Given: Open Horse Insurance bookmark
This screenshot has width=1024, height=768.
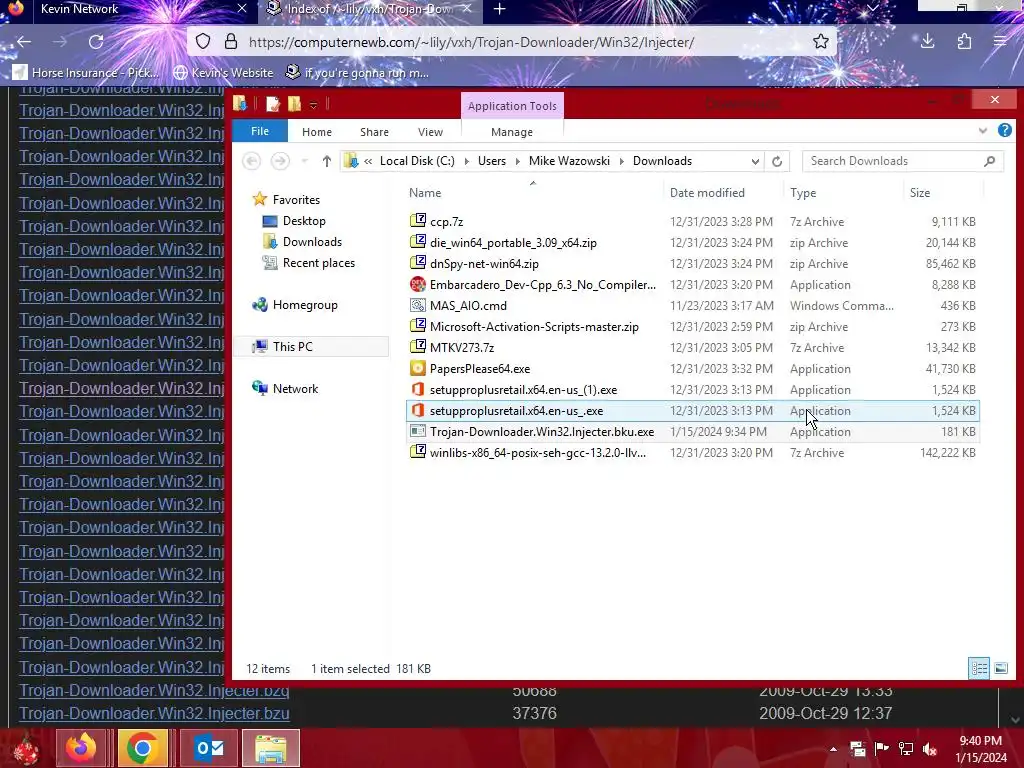Looking at the screenshot, I should tap(86, 72).
